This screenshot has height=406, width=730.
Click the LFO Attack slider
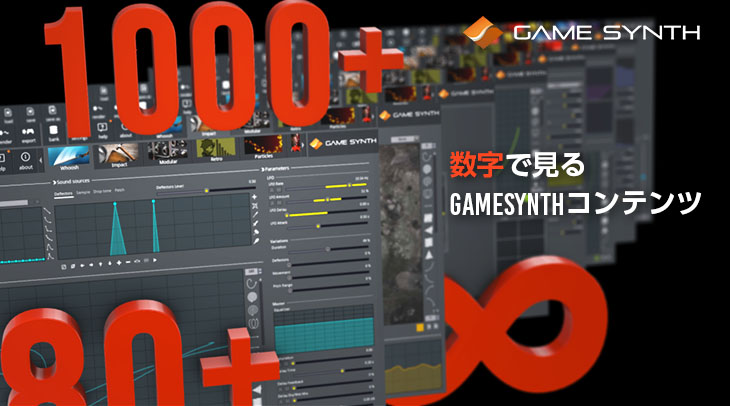[327, 226]
